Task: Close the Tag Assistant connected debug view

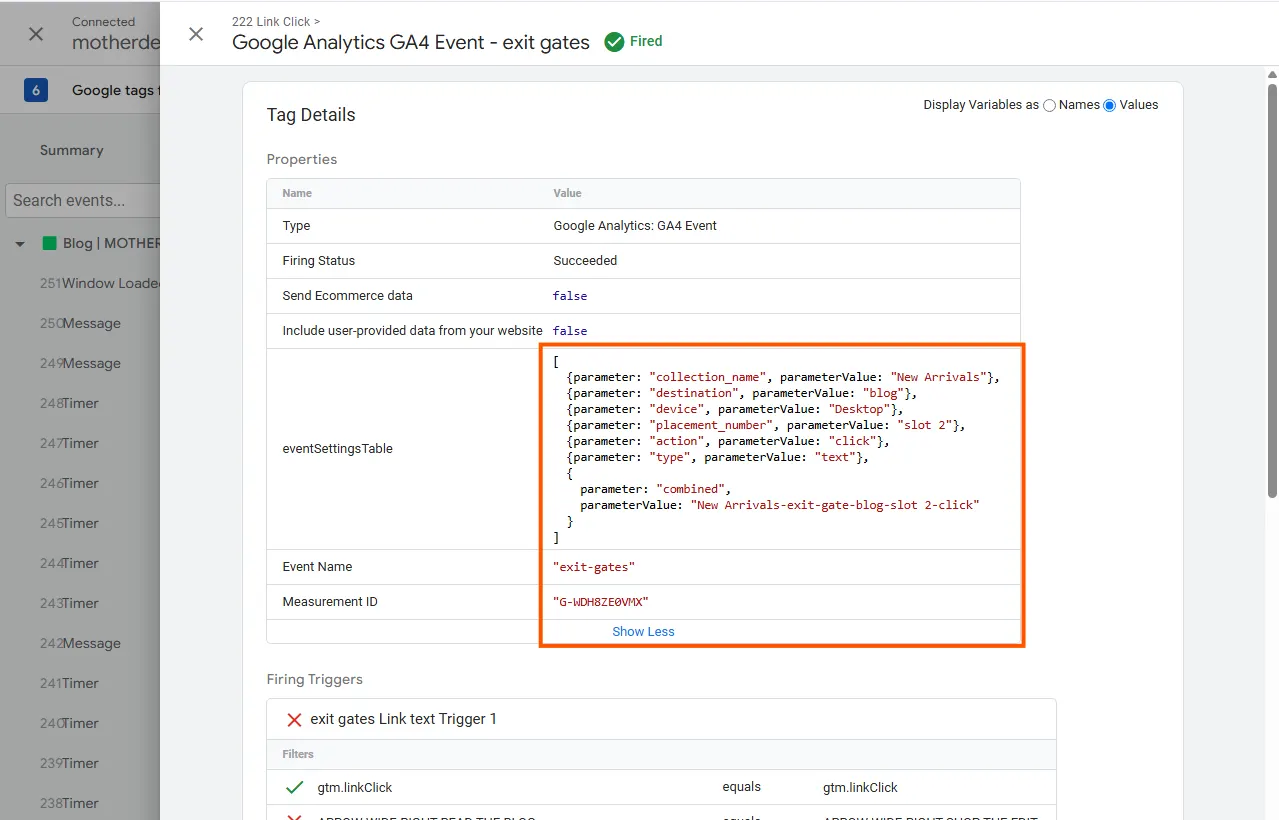Action: pos(36,34)
